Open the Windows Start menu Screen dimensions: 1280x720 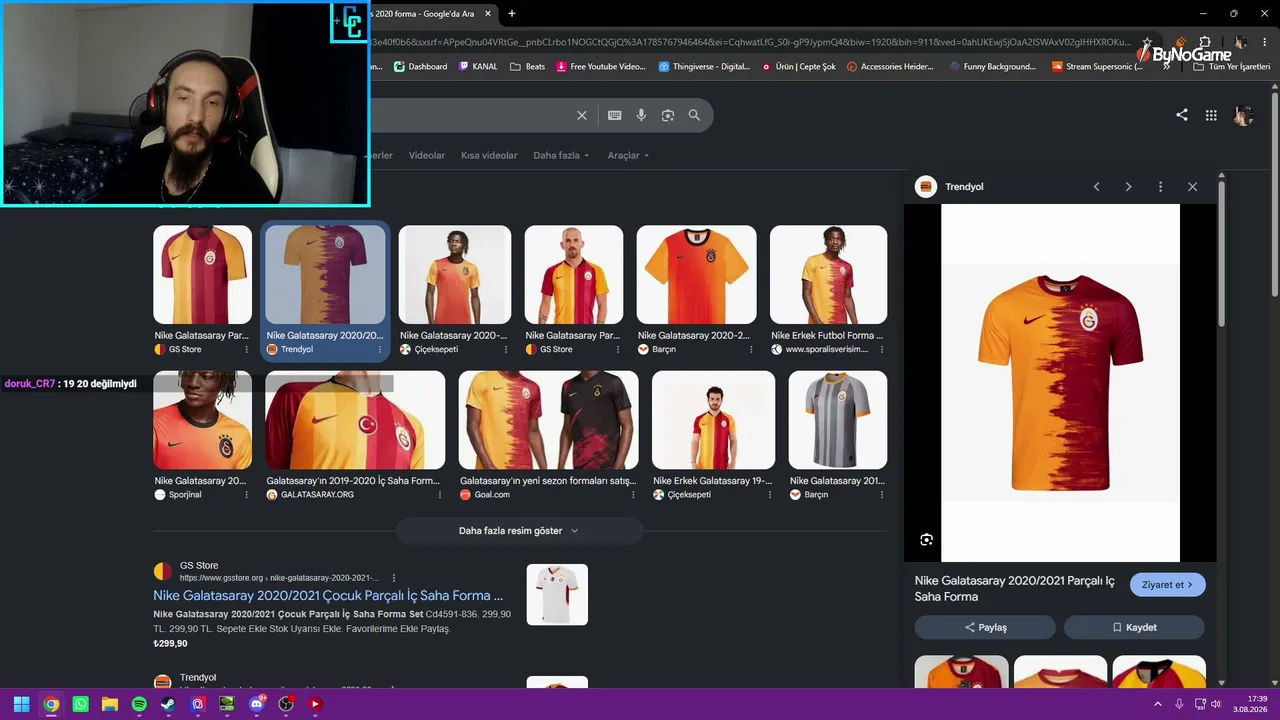[21, 704]
